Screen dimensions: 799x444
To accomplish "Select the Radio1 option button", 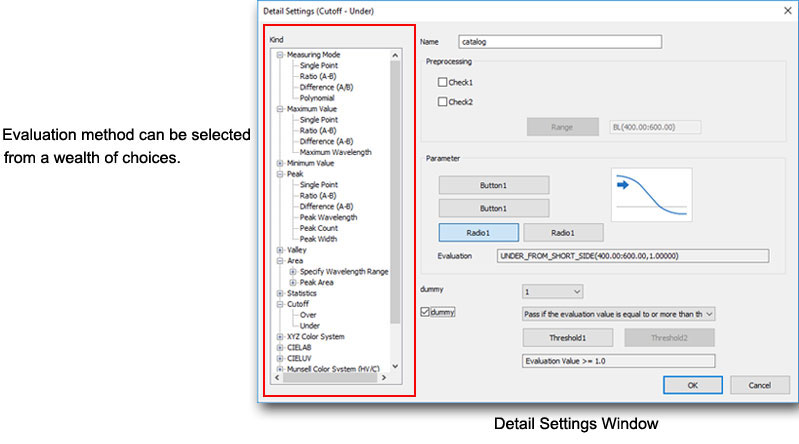I will pyautogui.click(x=478, y=232).
